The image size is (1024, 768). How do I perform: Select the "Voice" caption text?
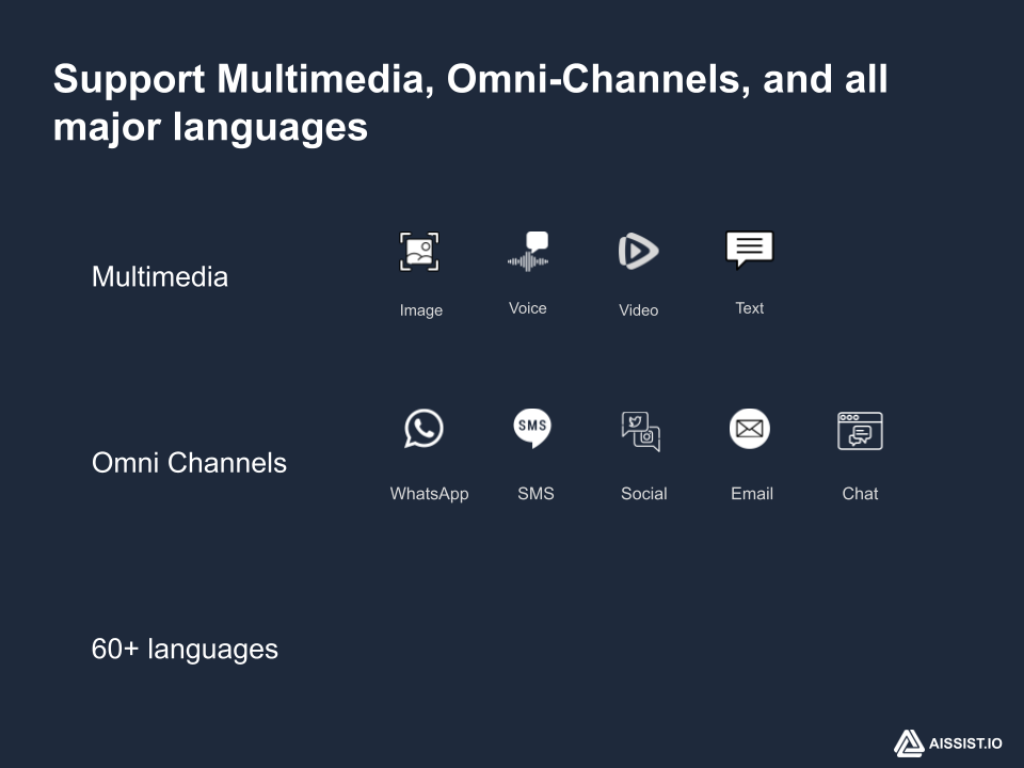click(x=528, y=309)
